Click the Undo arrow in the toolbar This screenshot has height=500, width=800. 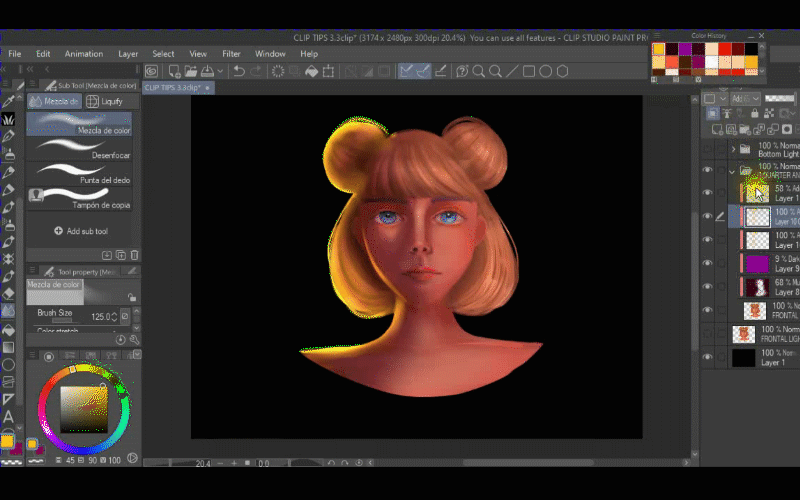(238, 71)
